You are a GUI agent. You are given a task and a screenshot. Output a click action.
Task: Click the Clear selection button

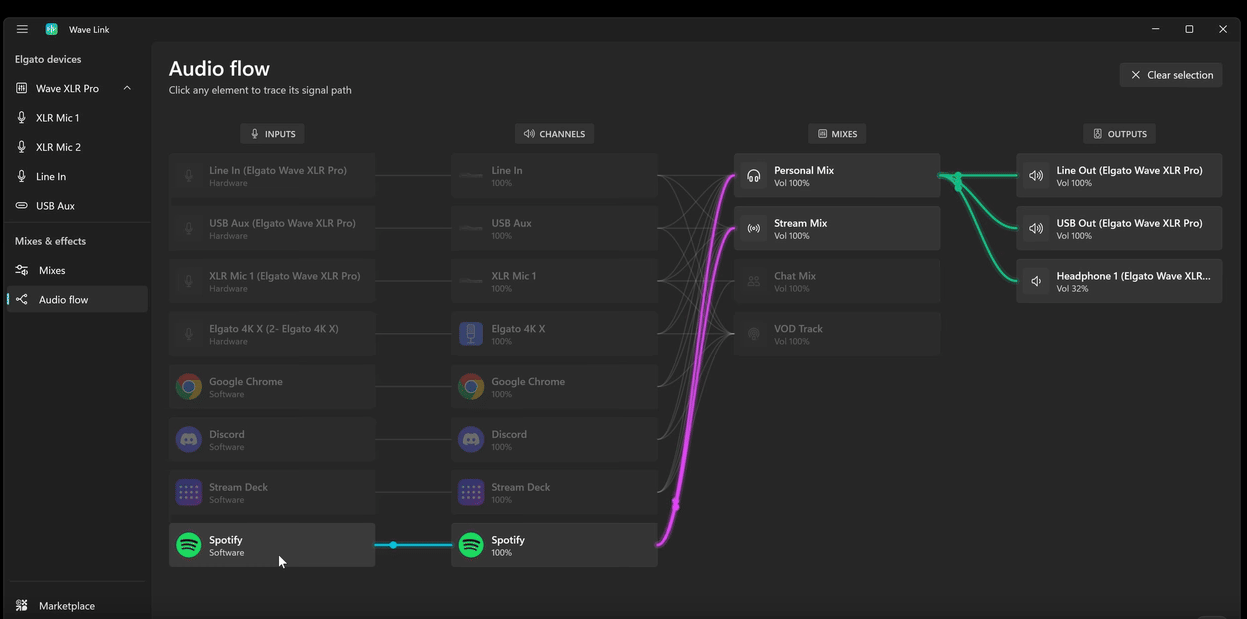(1171, 75)
